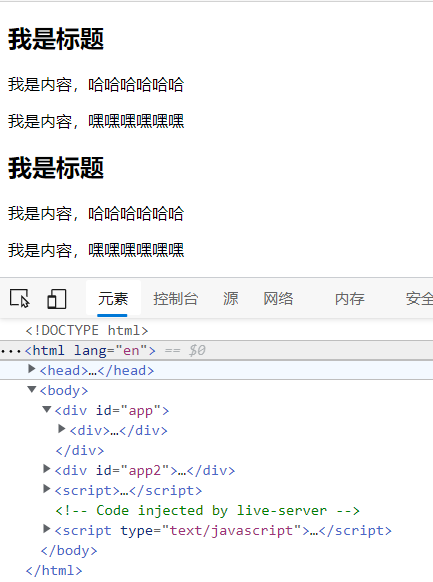Select the div id="app2" tag text
Image resolution: width=433 pixels, height=582 pixels.
point(145,471)
